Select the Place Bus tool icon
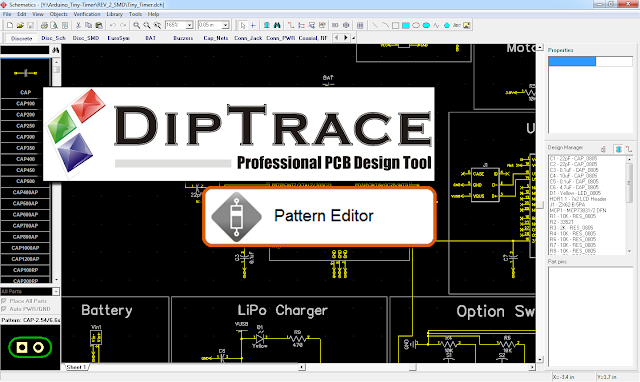Image resolution: width=640 pixels, height=382 pixels. click(301, 25)
